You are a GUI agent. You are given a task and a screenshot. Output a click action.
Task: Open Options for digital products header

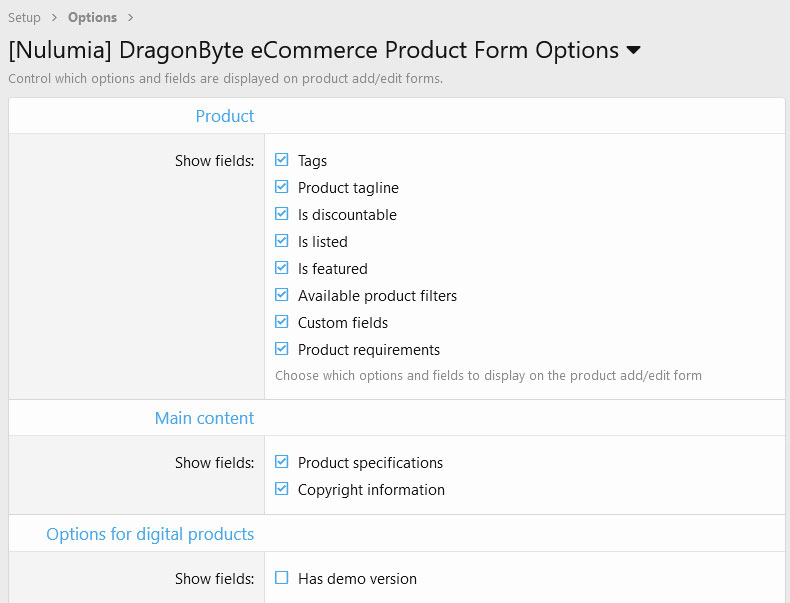tap(150, 534)
